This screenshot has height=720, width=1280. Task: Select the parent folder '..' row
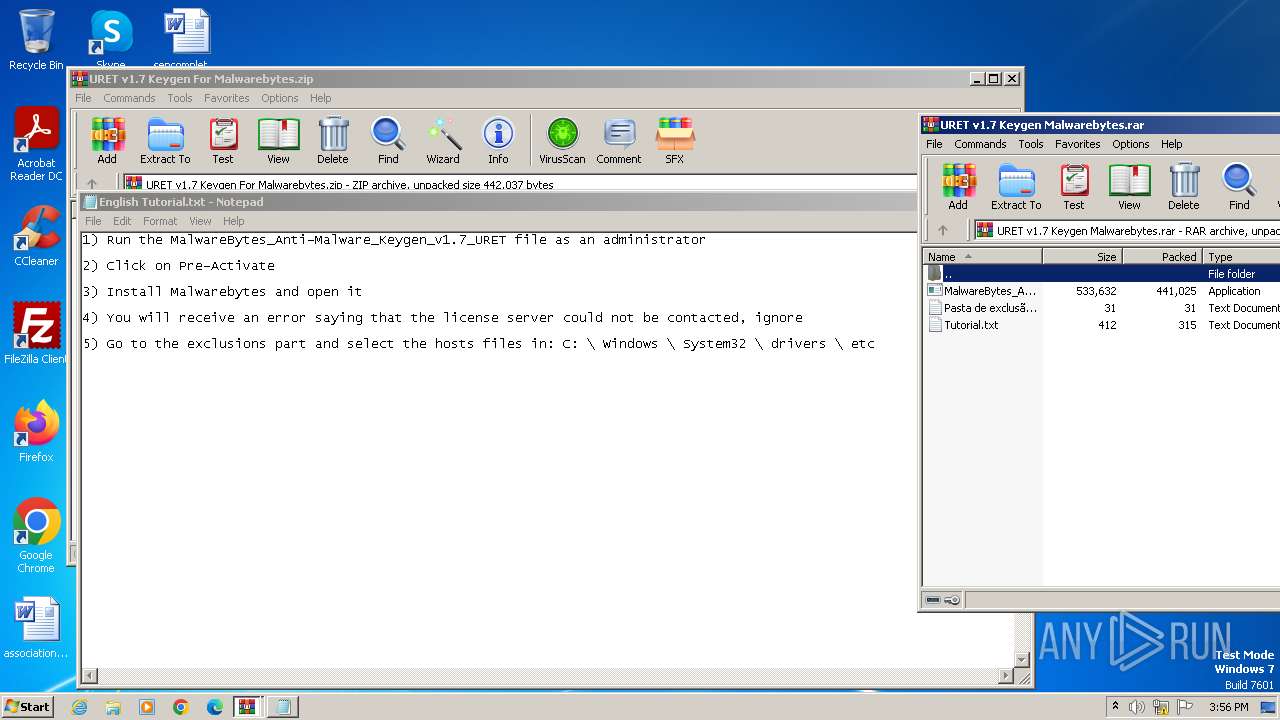(x=1101, y=274)
